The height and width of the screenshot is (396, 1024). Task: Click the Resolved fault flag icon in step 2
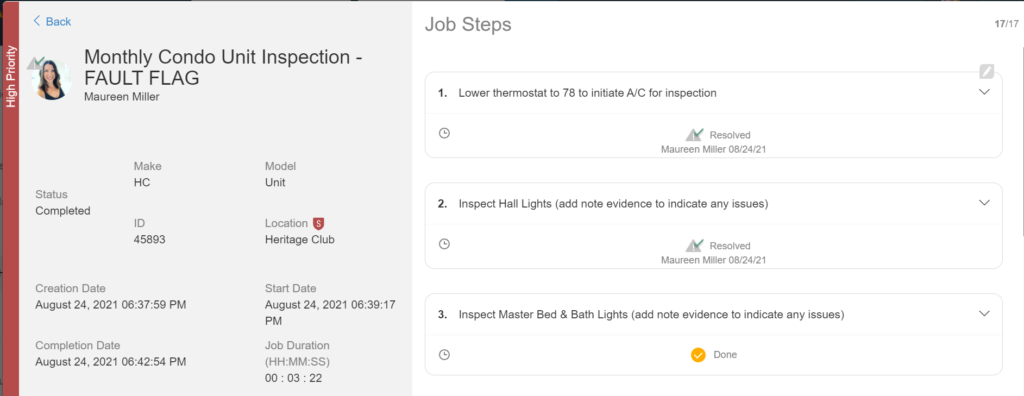694,246
